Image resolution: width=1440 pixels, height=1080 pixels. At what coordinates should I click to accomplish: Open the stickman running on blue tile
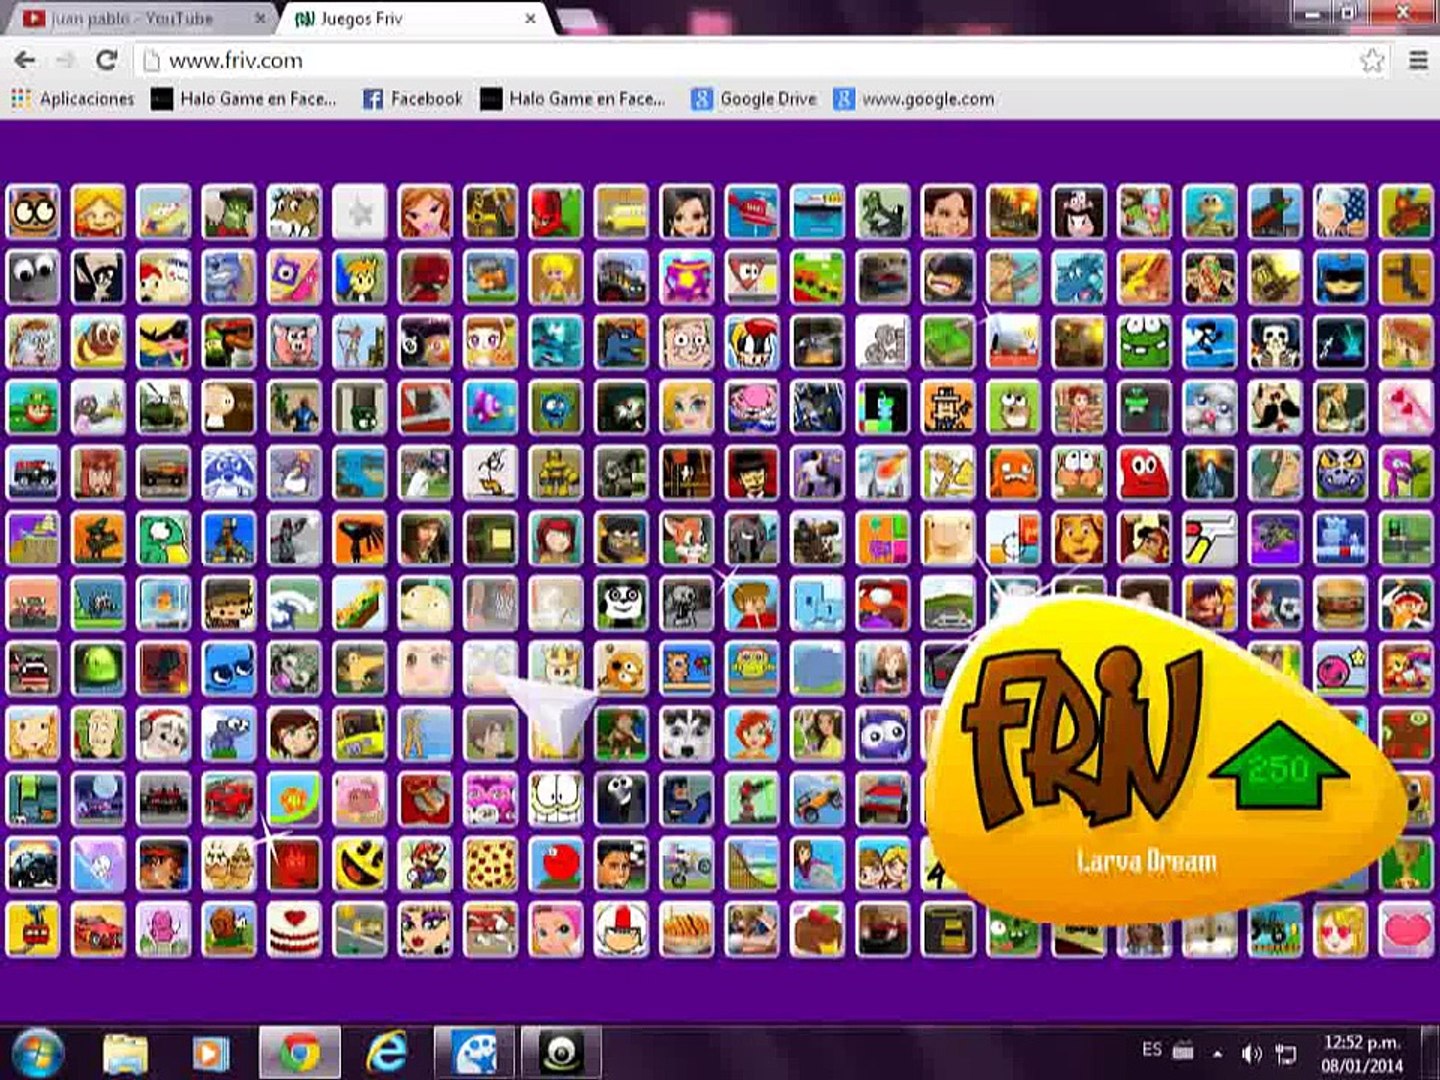click(x=1209, y=342)
